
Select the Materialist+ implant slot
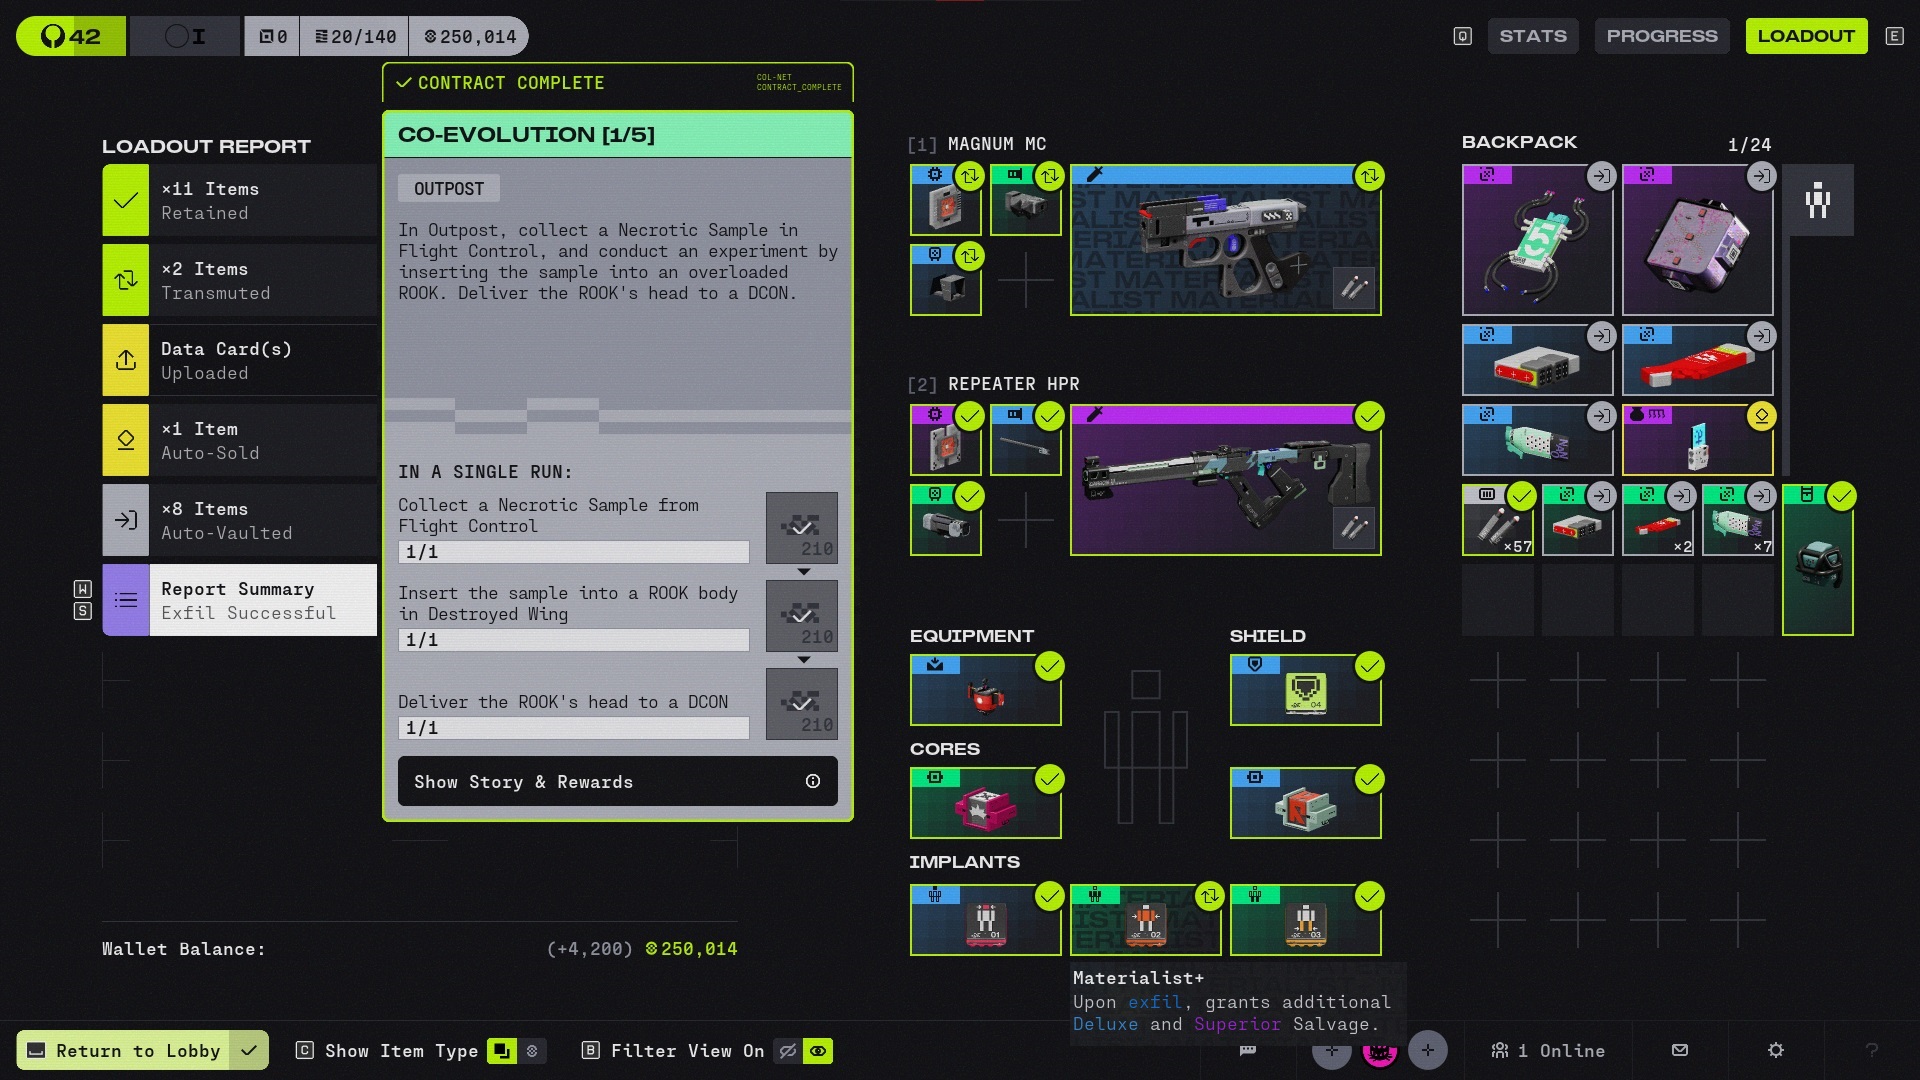1145,920
